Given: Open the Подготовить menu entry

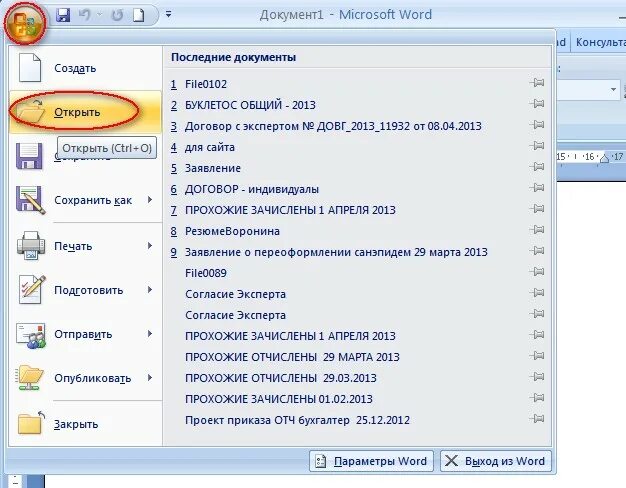Looking at the screenshot, I should [x=85, y=290].
